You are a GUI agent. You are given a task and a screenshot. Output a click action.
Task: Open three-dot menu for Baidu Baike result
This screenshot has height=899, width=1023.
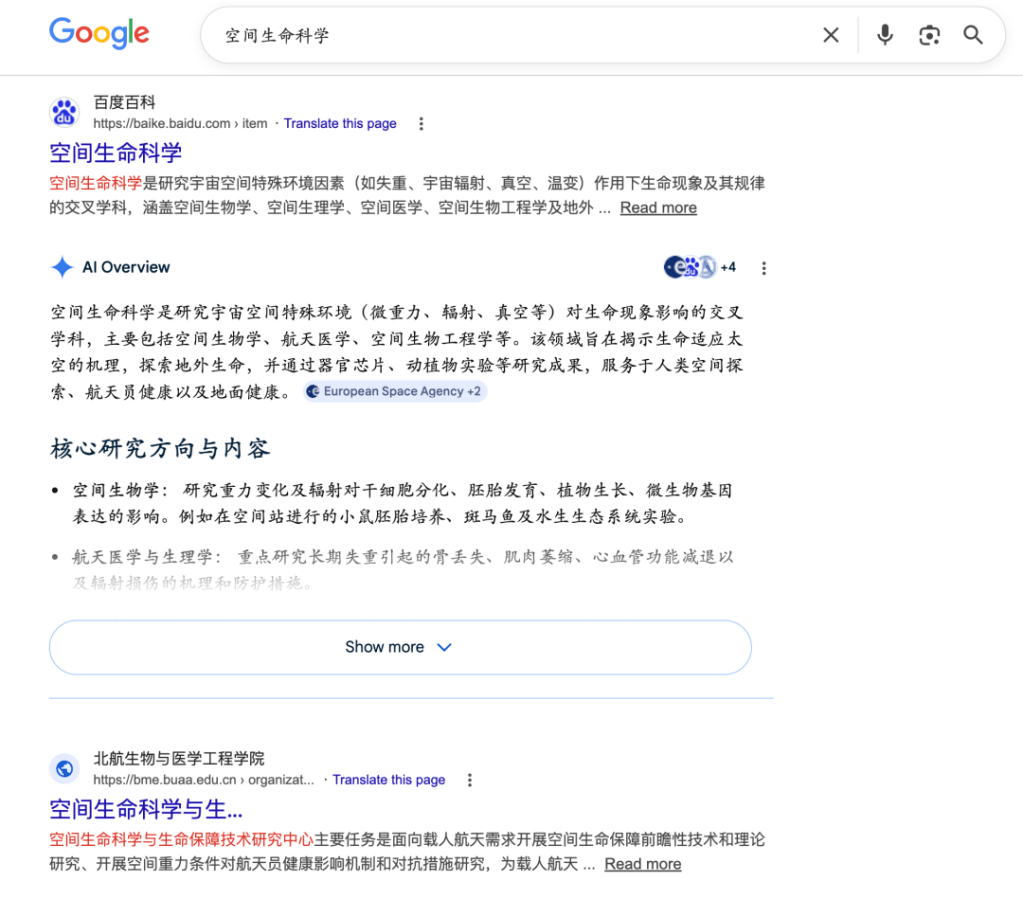click(x=421, y=124)
